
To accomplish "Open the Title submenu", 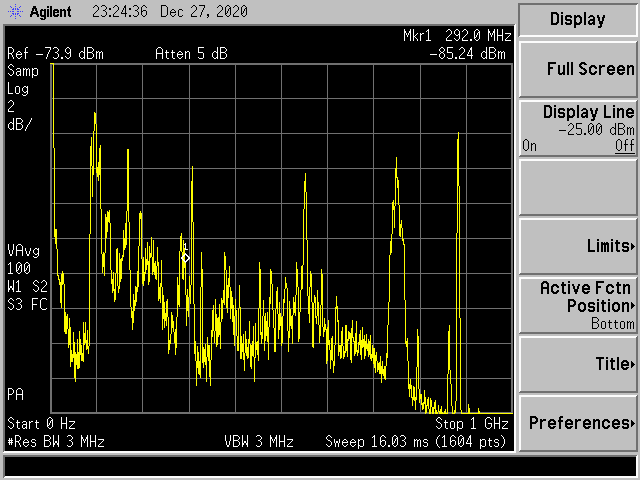I will coord(578,364).
